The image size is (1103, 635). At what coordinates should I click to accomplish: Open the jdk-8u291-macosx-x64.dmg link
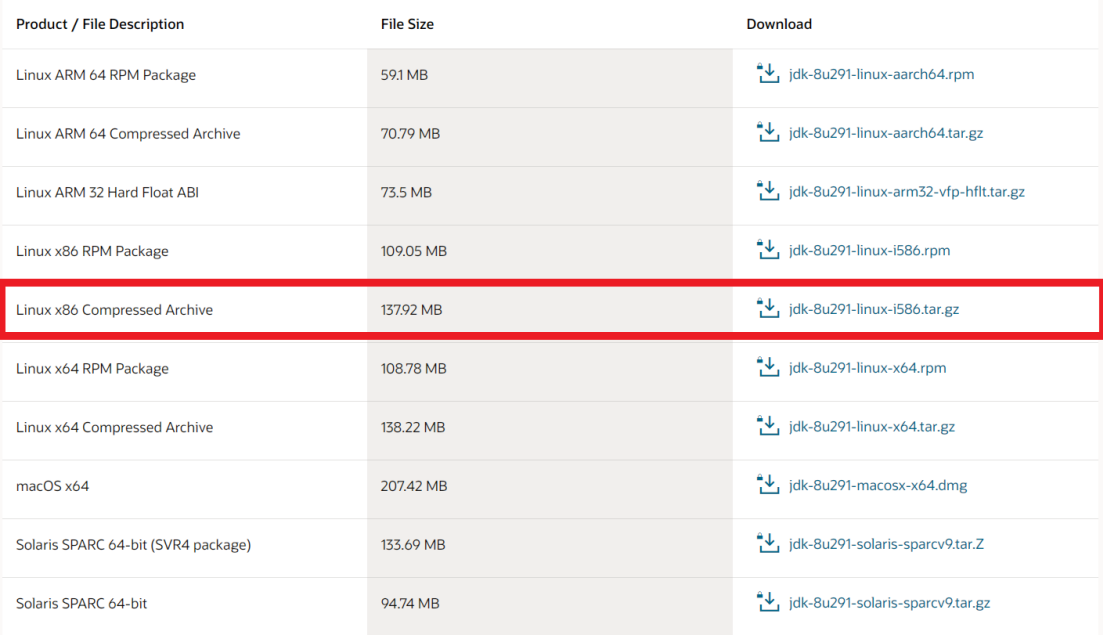pyautogui.click(x=878, y=485)
